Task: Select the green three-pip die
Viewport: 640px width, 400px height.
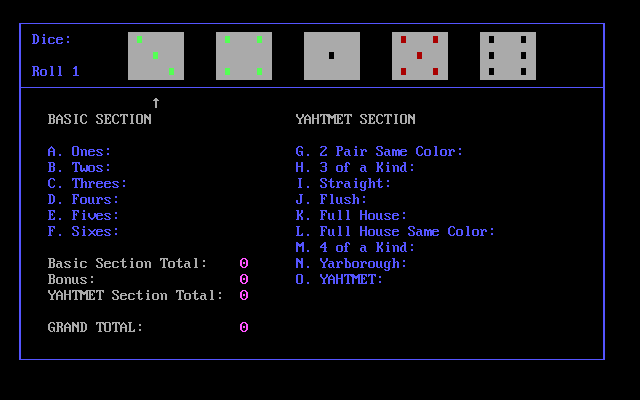Action: pos(155,56)
